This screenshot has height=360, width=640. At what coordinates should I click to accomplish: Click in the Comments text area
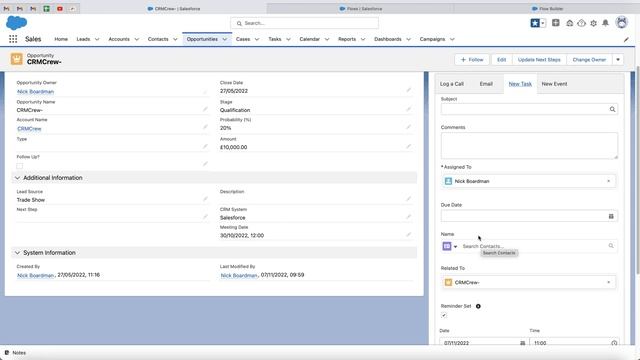point(529,145)
